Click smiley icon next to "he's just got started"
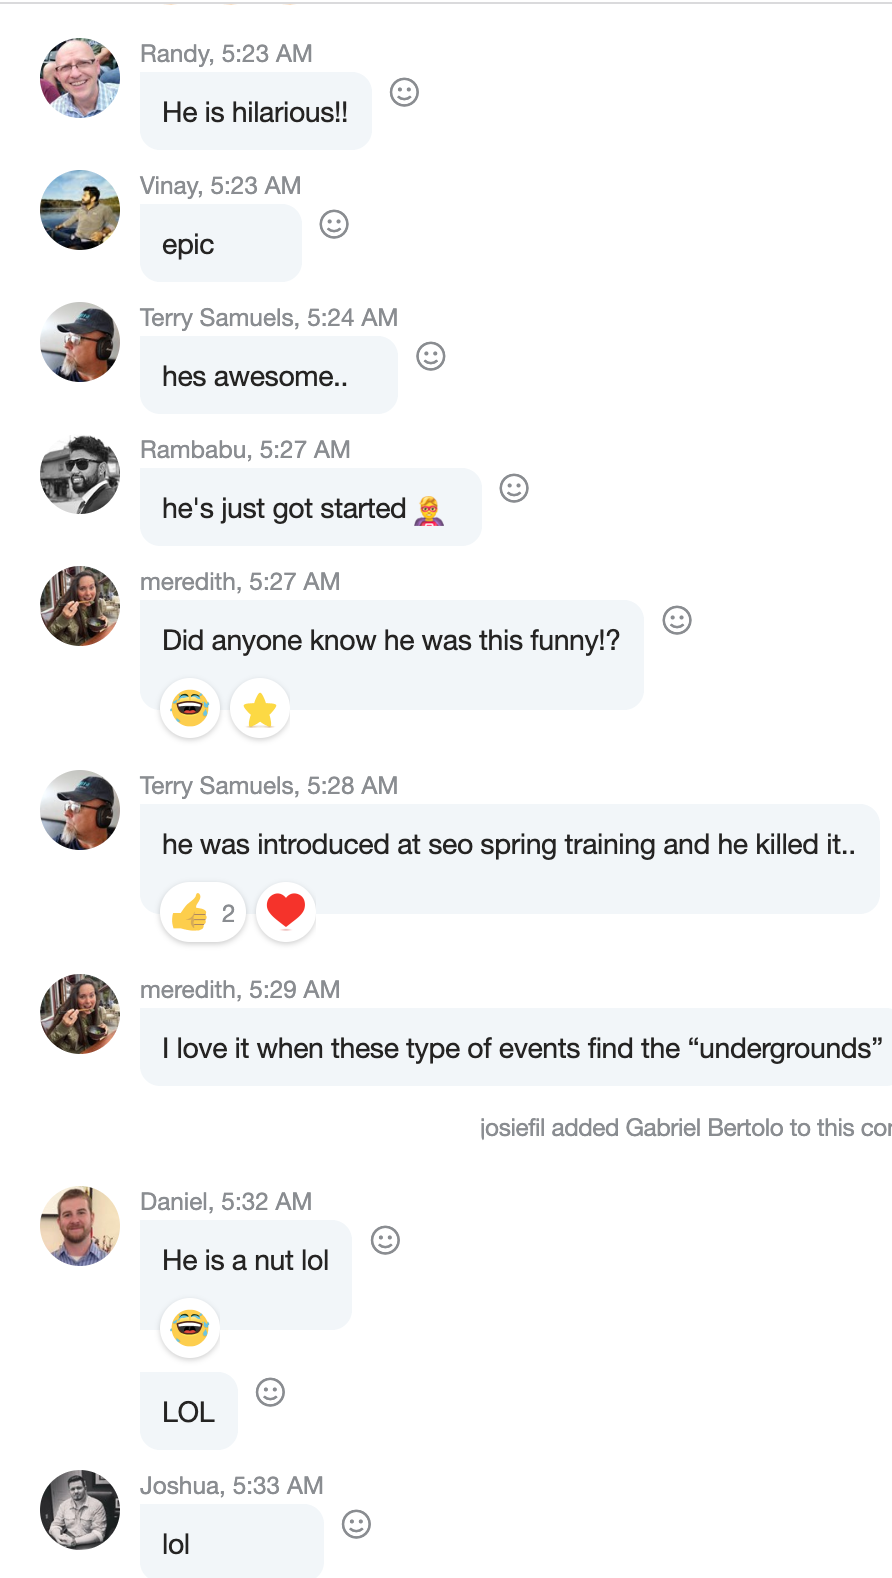Viewport: 892px width, 1578px height. coord(514,489)
